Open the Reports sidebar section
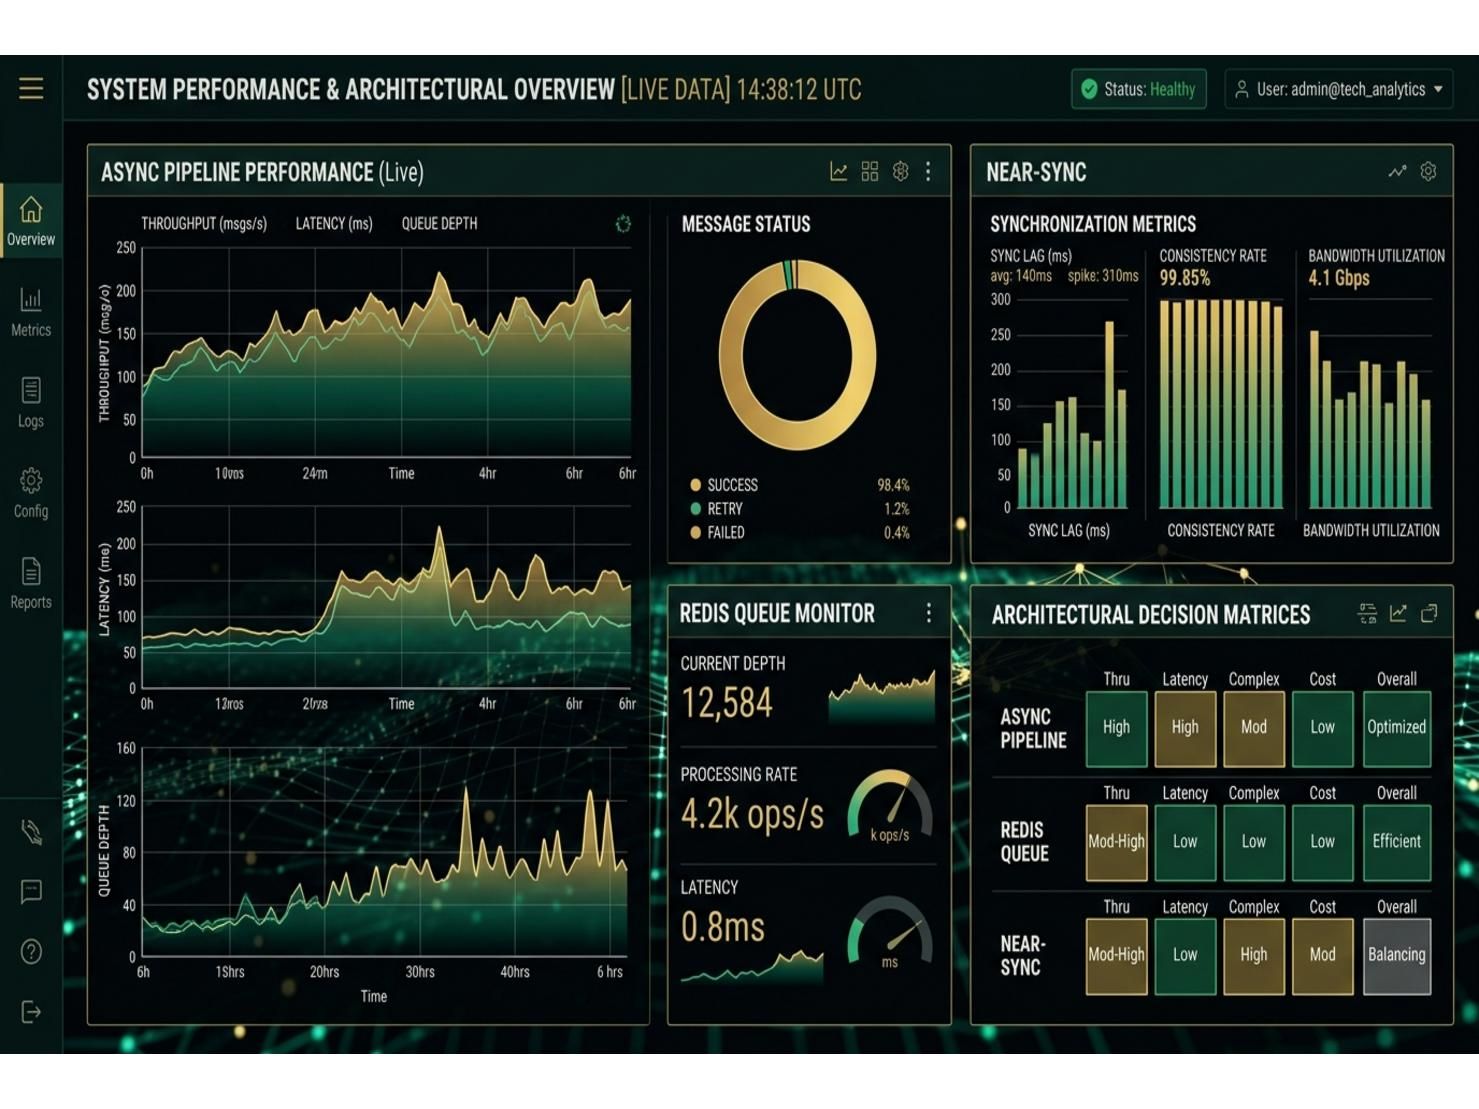 click(x=31, y=584)
